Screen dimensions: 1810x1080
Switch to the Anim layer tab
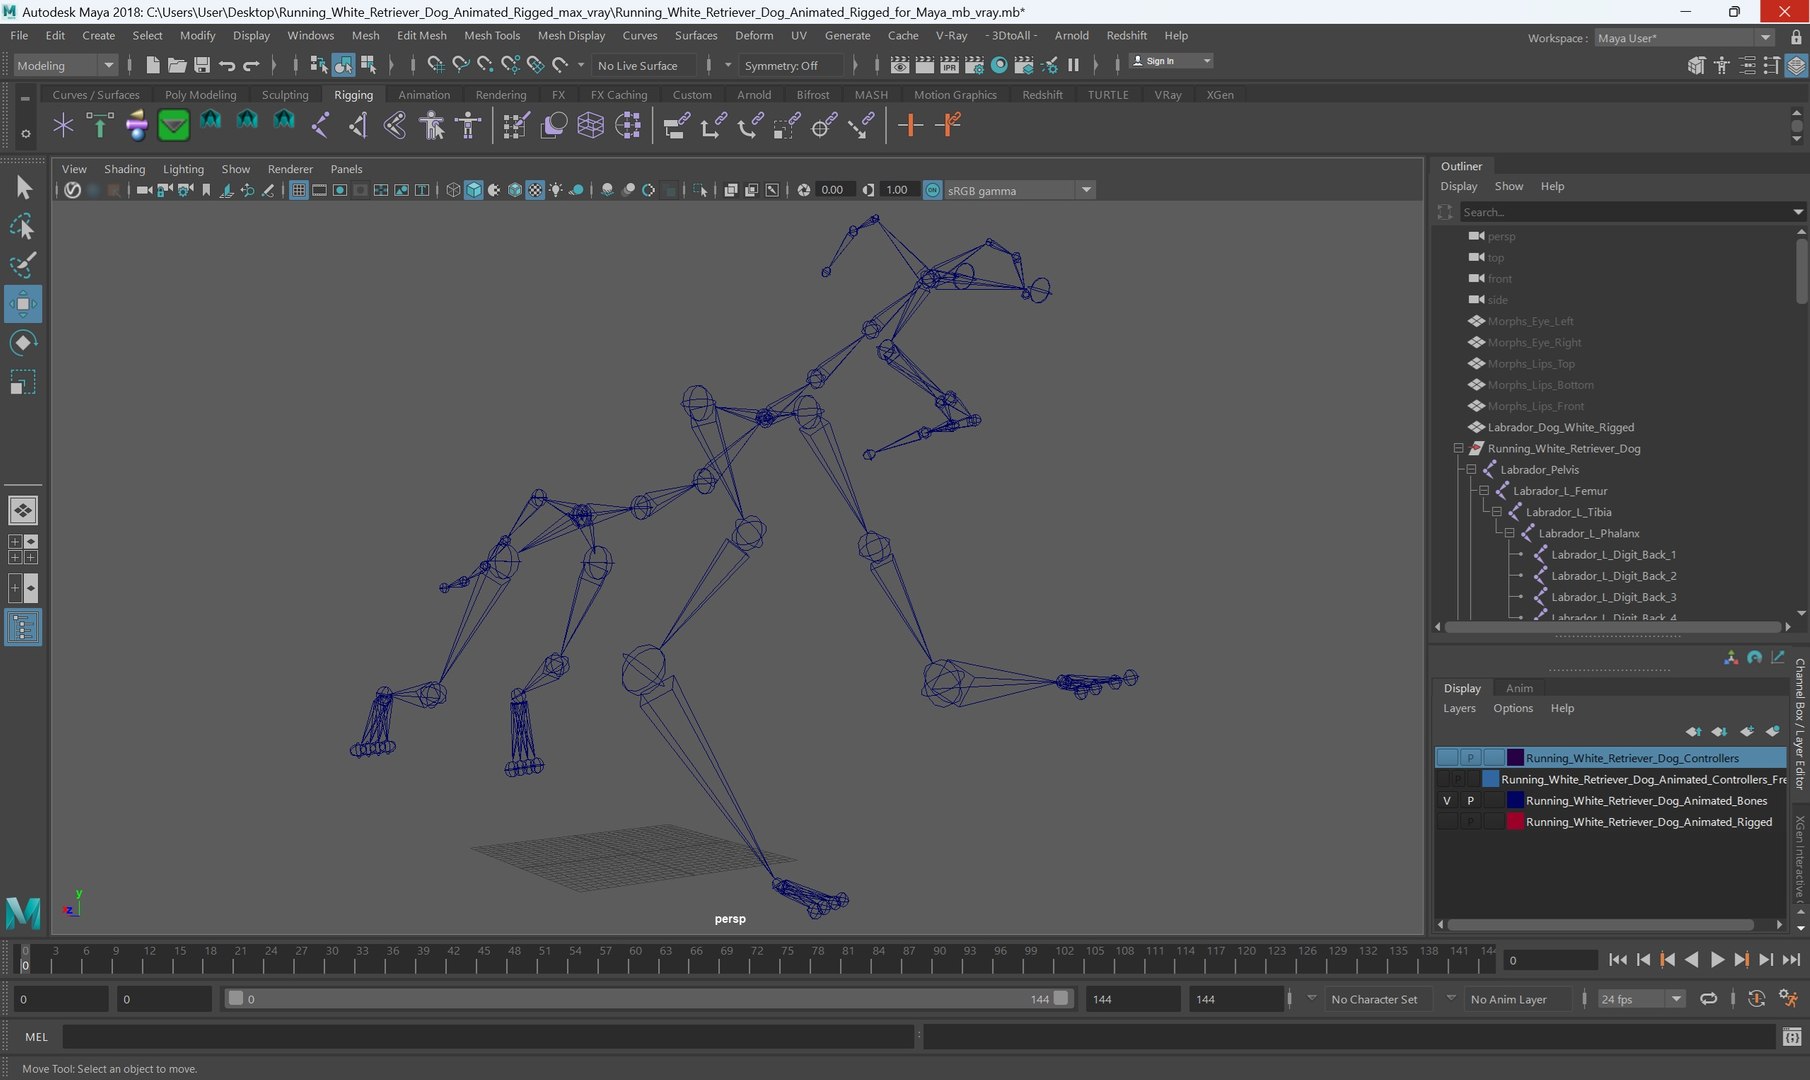(1519, 688)
